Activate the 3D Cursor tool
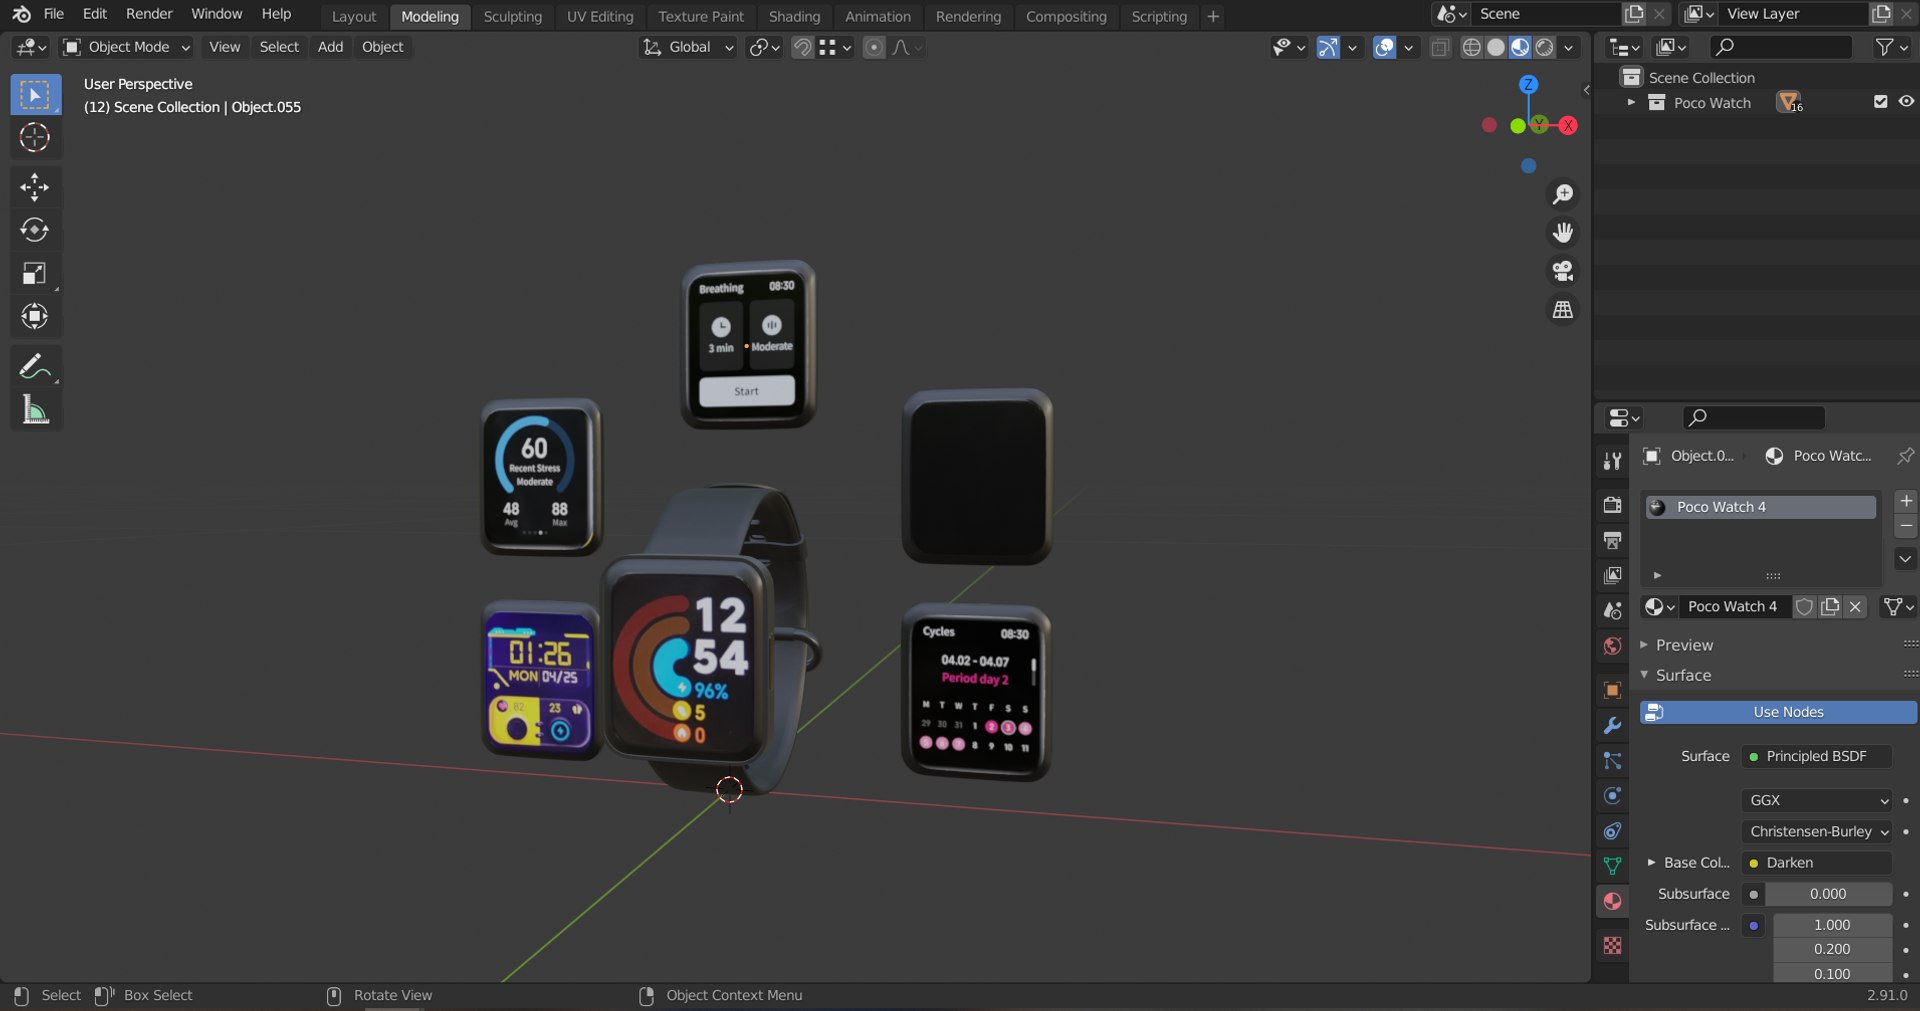Screen dimensions: 1920x1011 (x=35, y=138)
